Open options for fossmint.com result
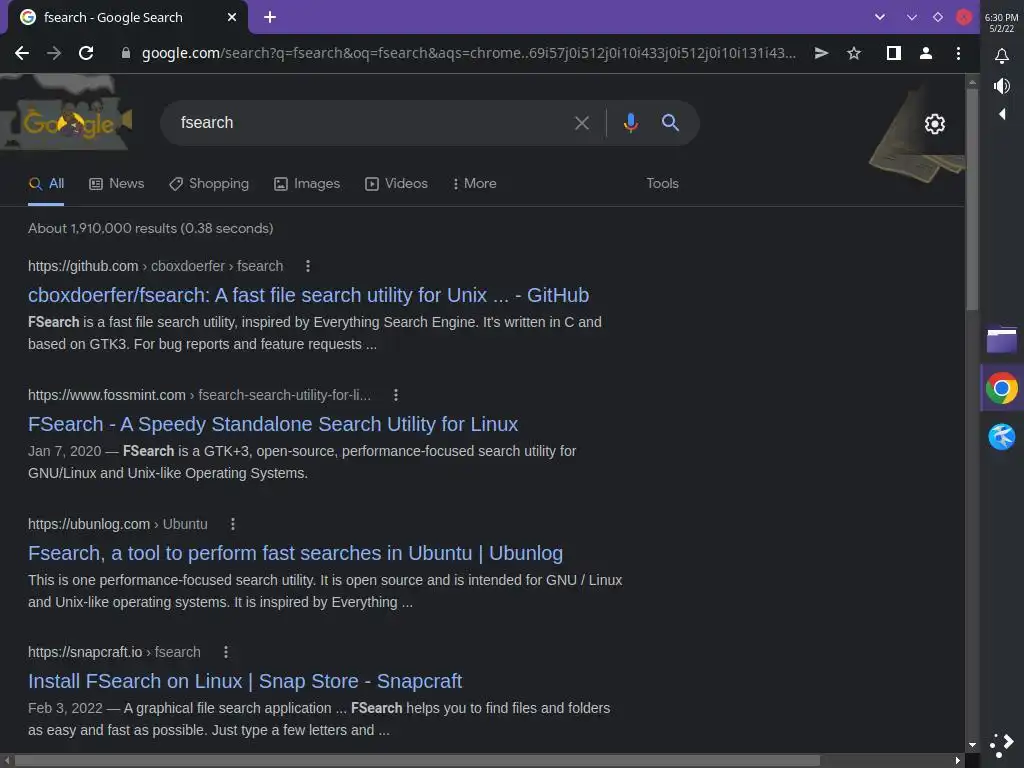This screenshot has width=1024, height=768. point(396,394)
